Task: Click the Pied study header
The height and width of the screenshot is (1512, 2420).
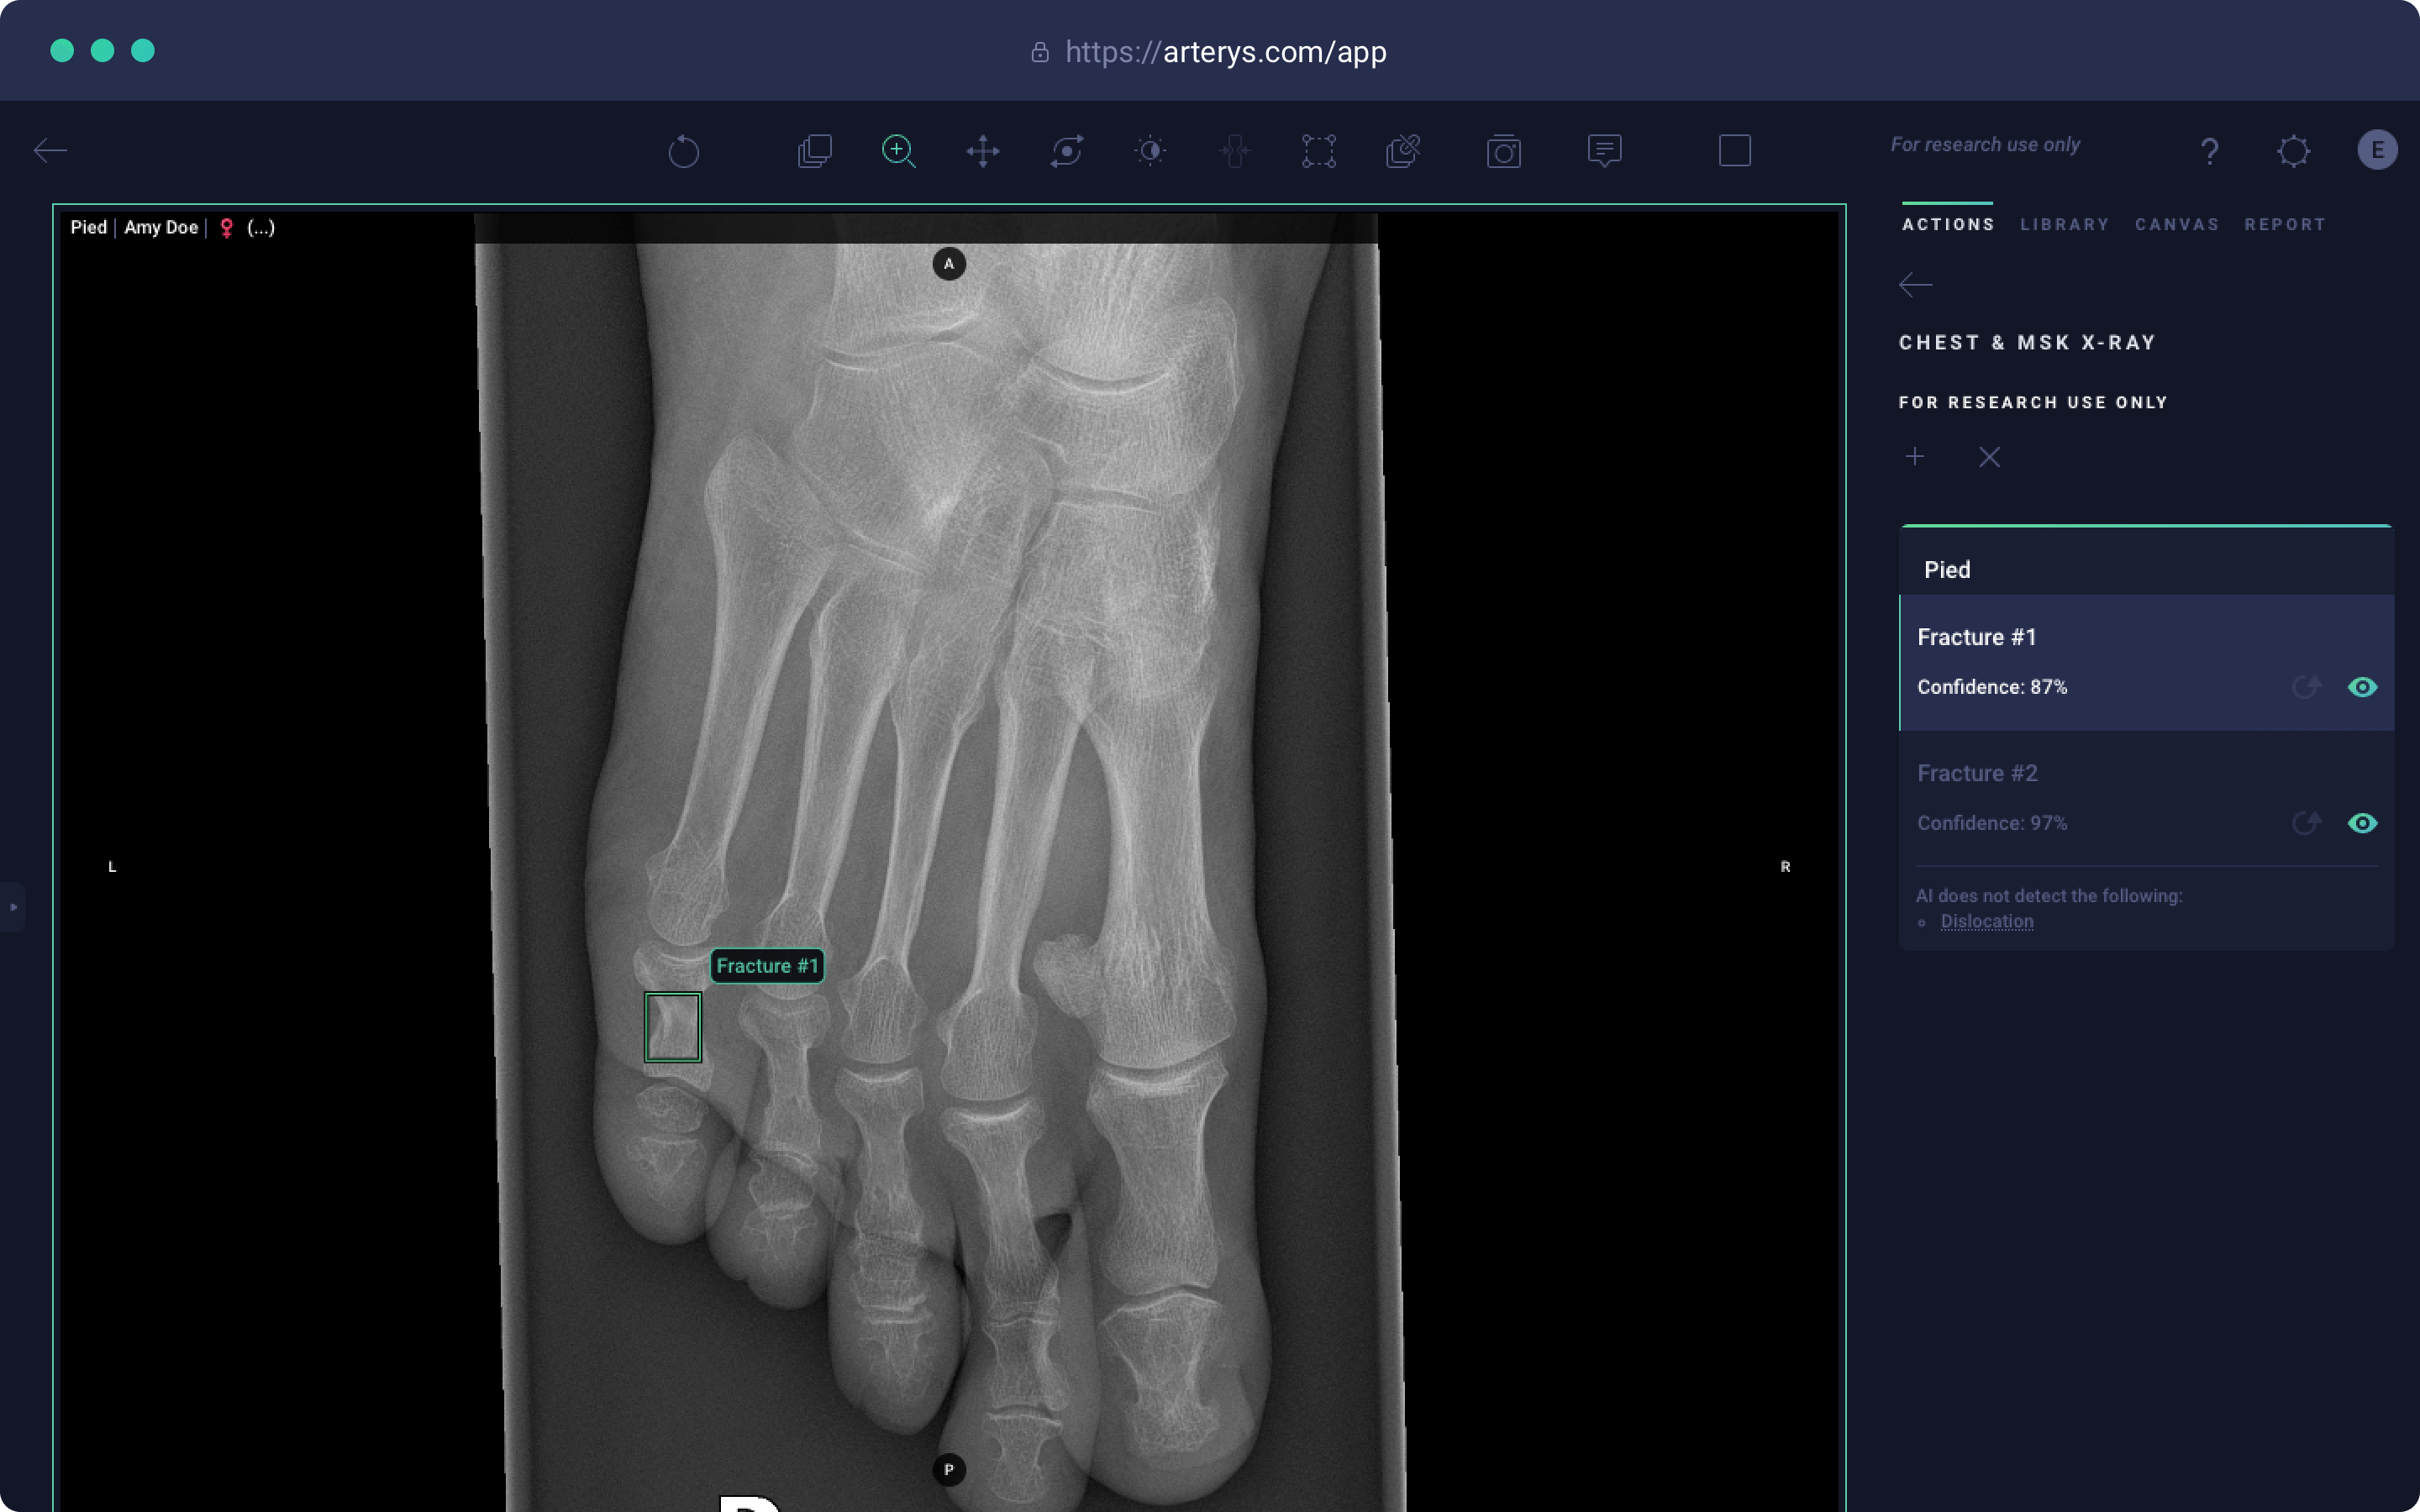Action: point(1947,570)
